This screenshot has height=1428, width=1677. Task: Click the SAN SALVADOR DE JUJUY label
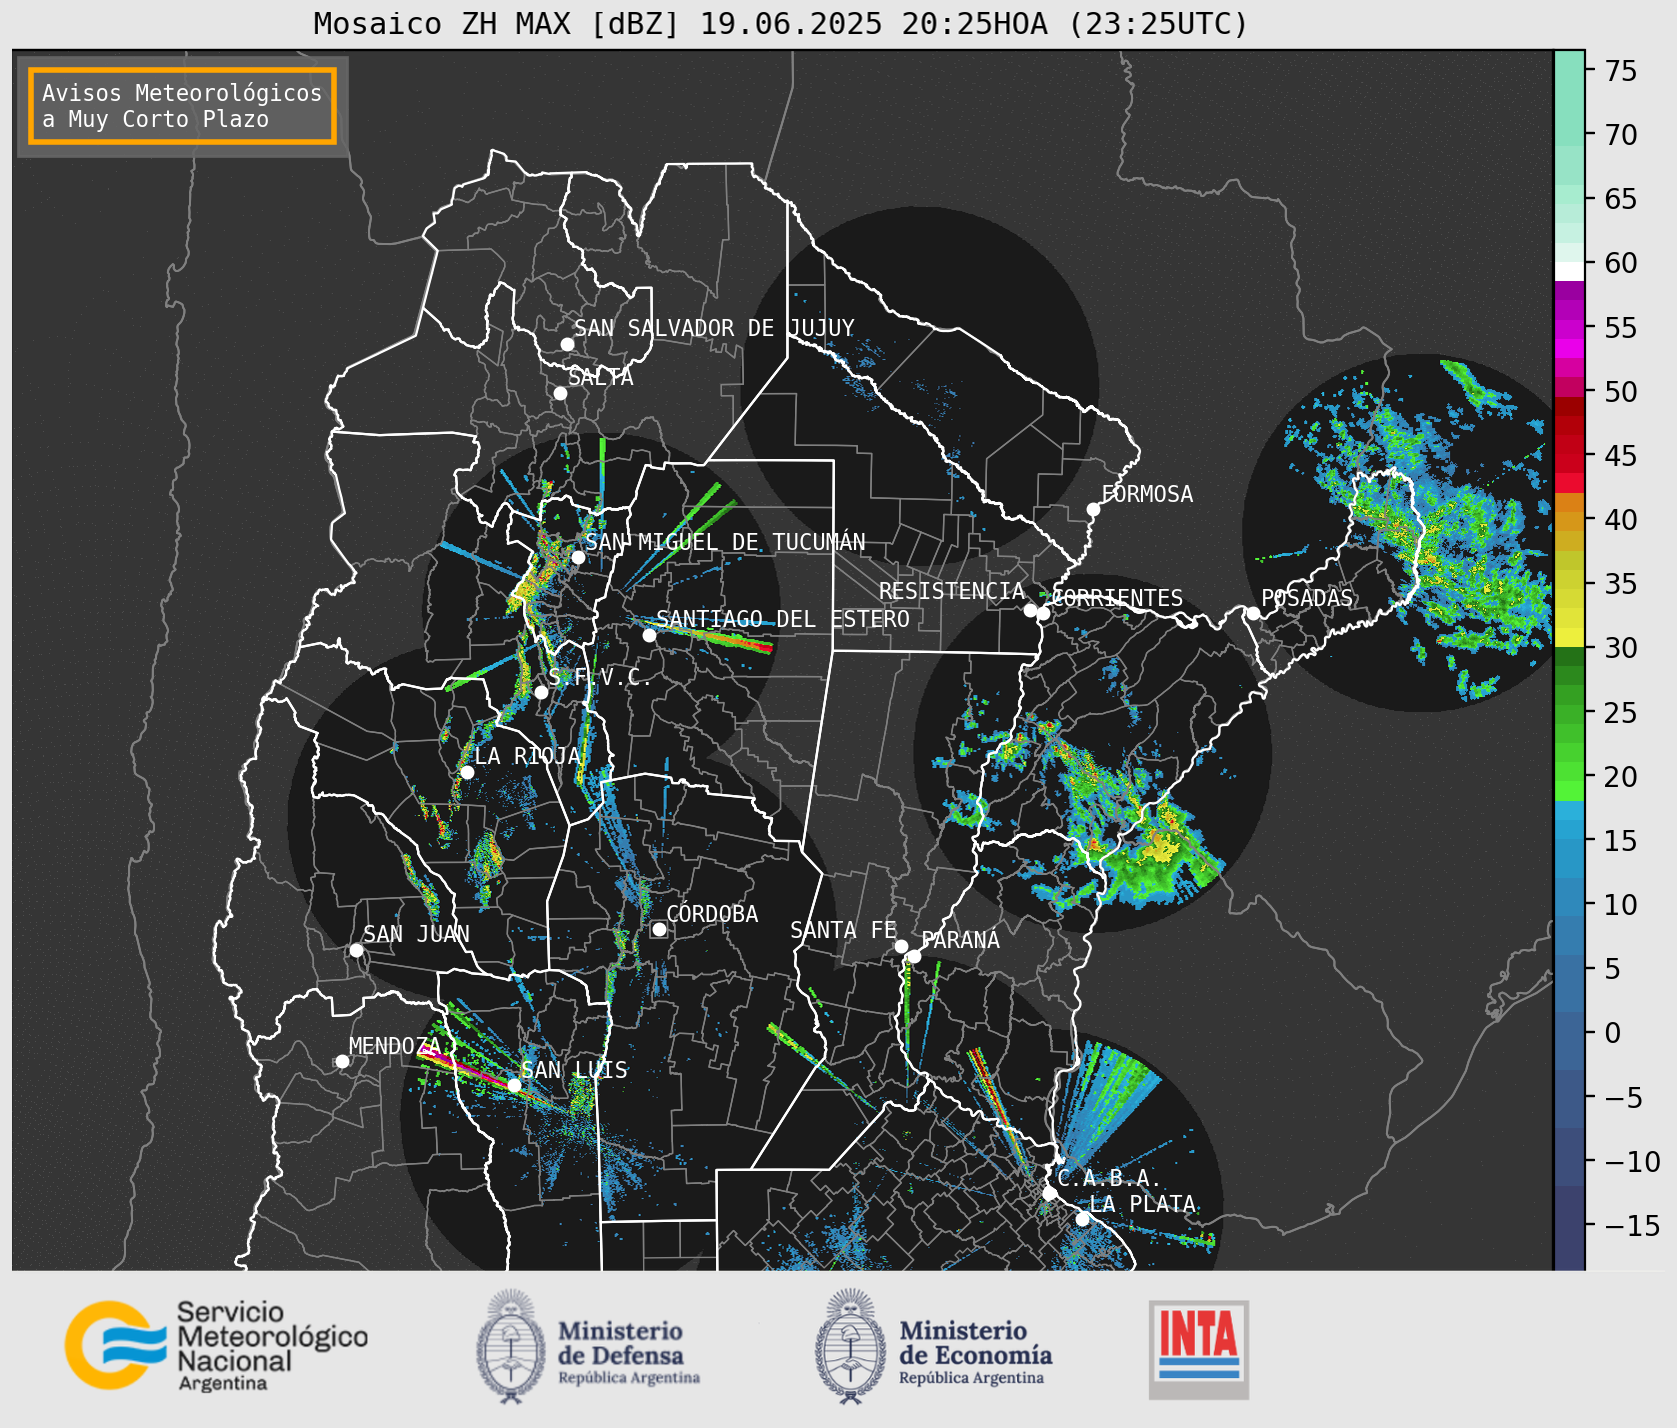coord(714,328)
